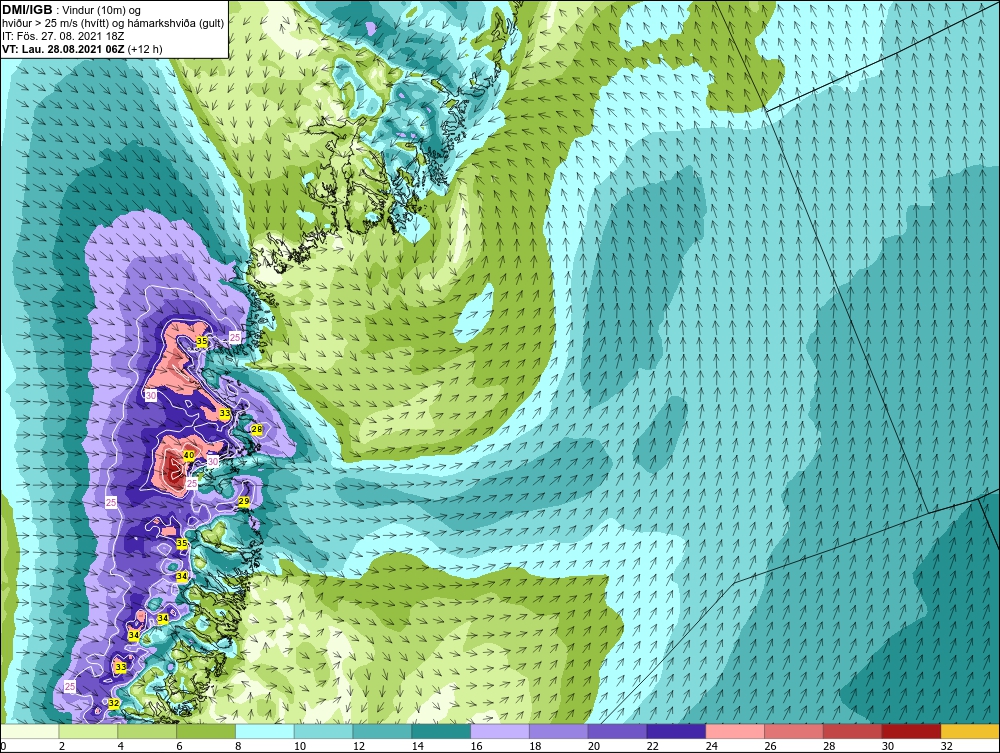
Task: Click the olive green 6–8 legend swatch
Action: tap(206, 731)
